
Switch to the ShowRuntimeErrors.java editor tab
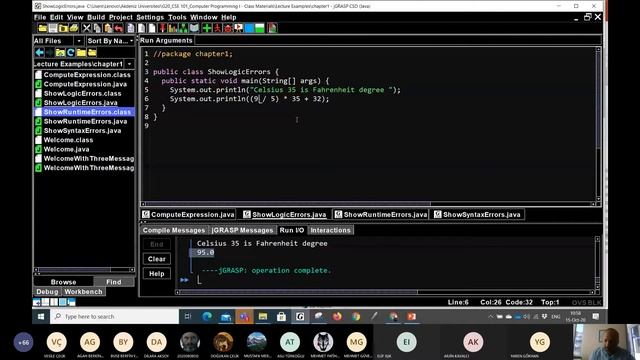pyautogui.click(x=380, y=214)
